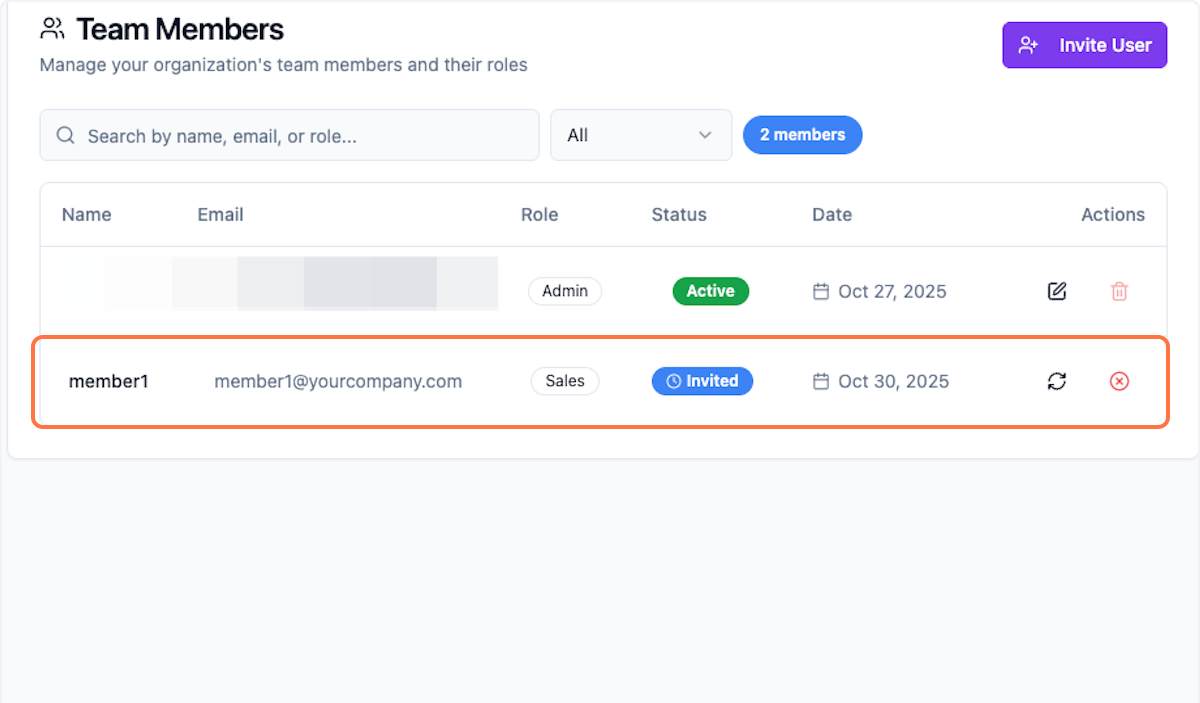The width and height of the screenshot is (1200, 703).
Task: Click the resend invitation icon for member1
Action: pos(1057,381)
